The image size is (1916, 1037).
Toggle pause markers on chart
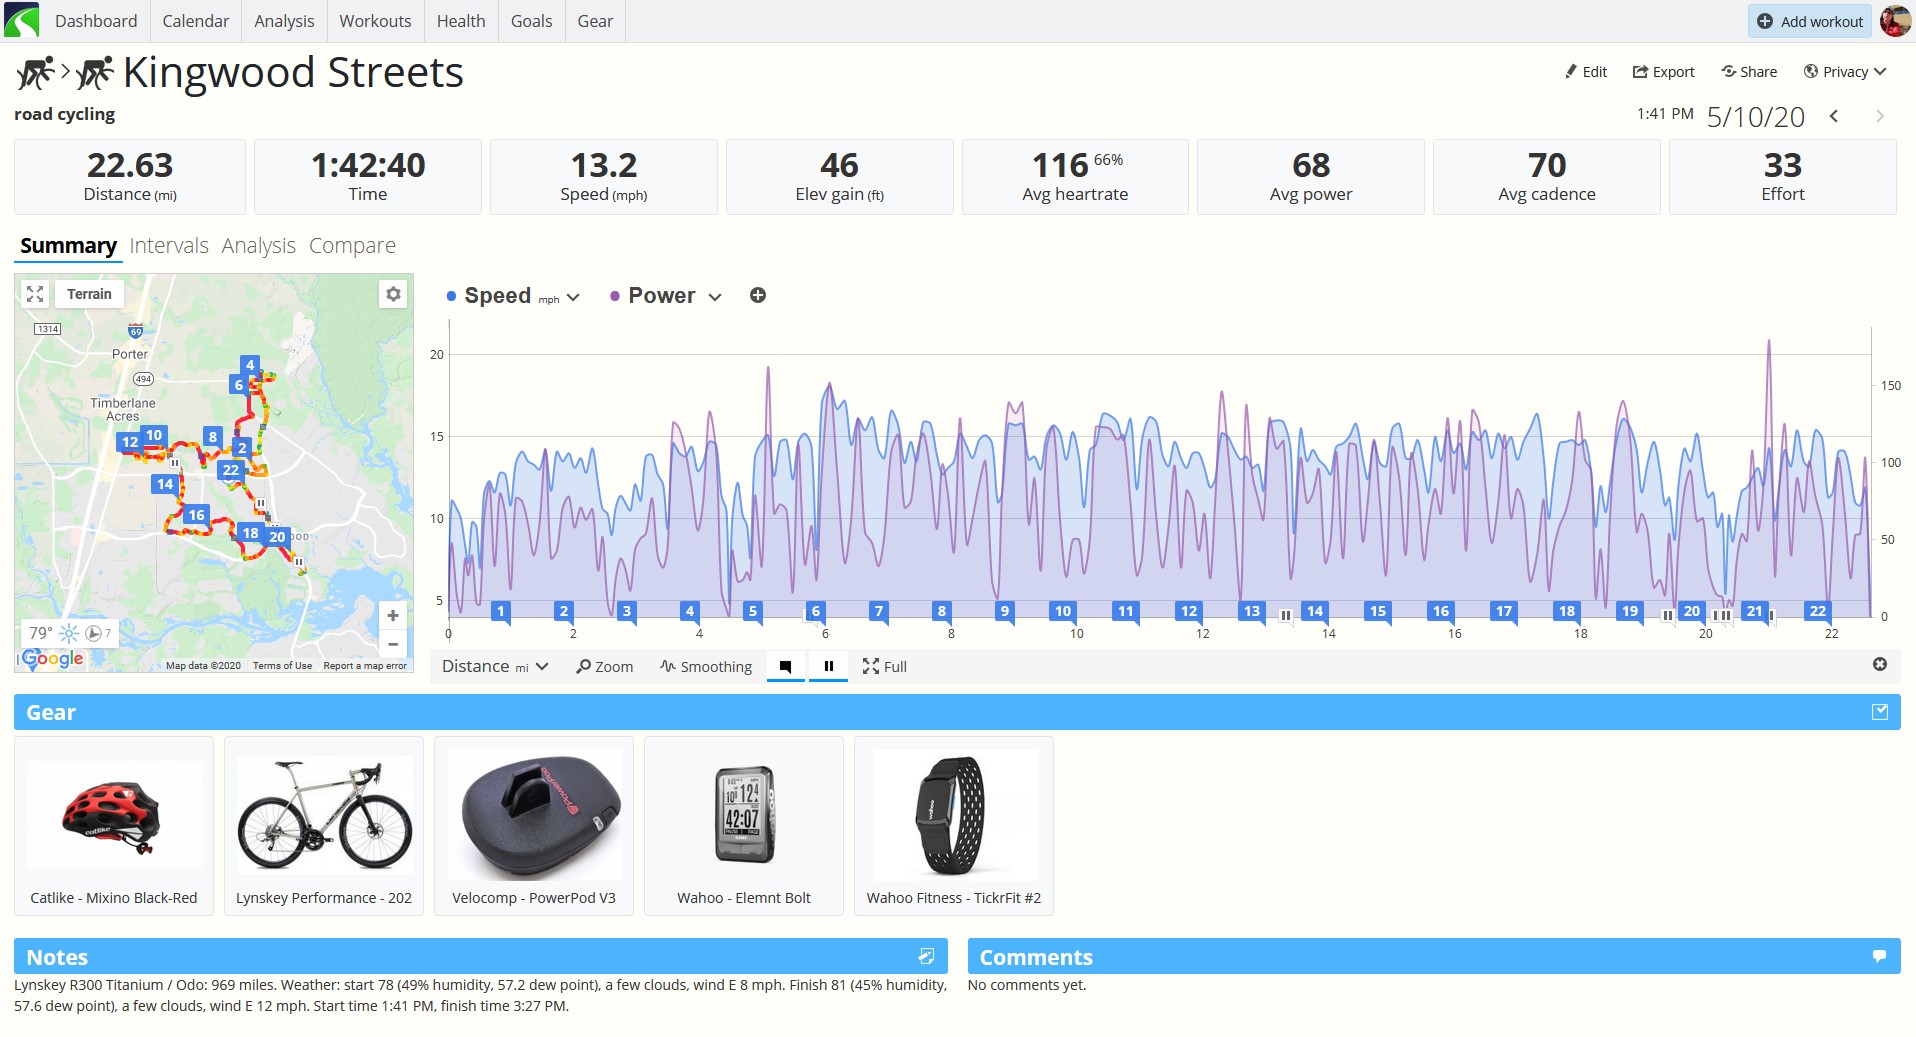828,666
